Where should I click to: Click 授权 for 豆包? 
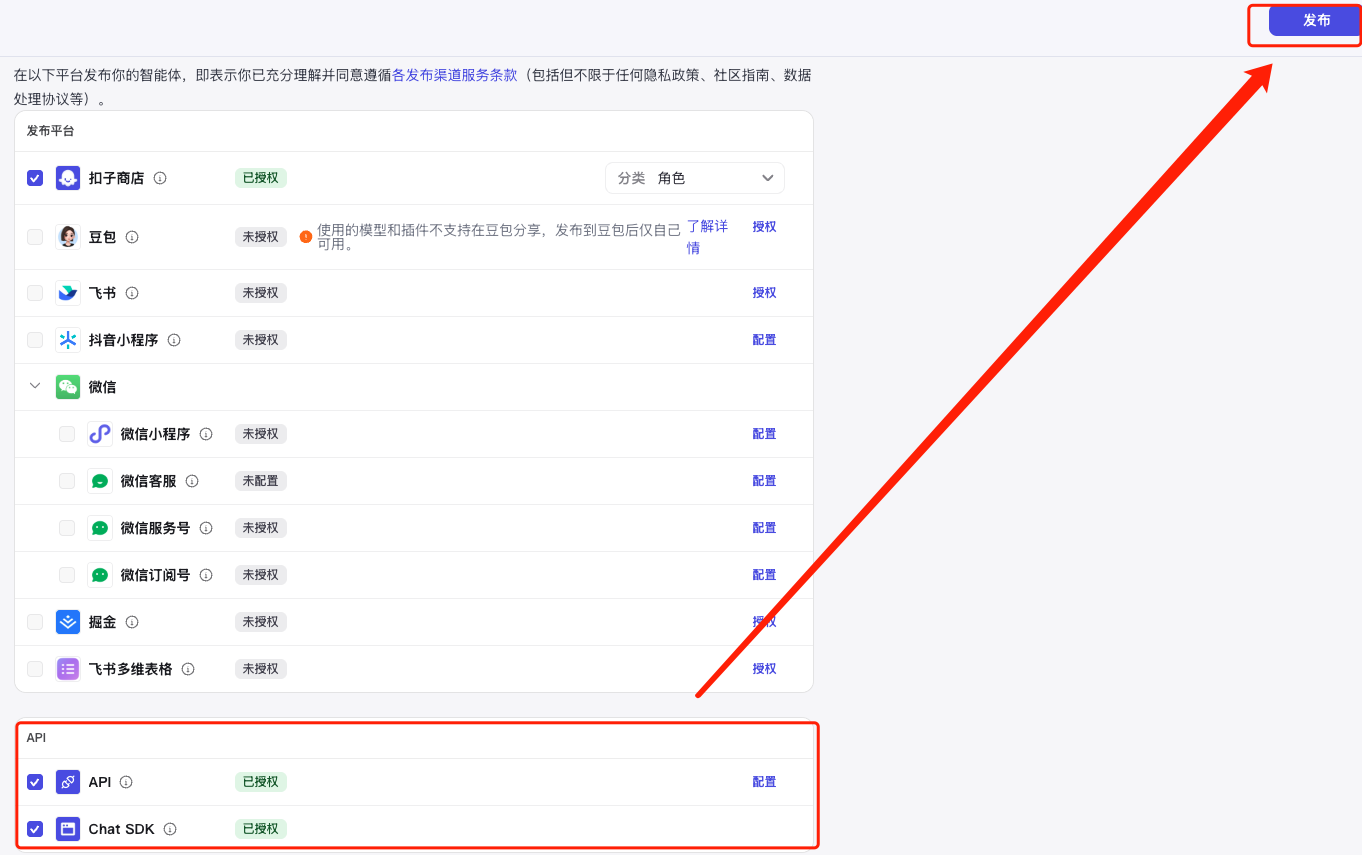pyautogui.click(x=764, y=227)
